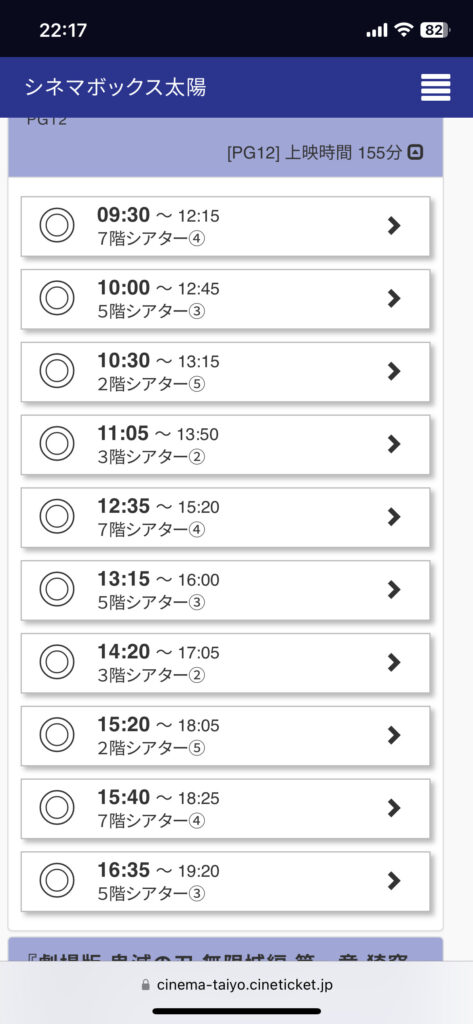
Task: Open the hamburger menu icon
Action: point(435,88)
